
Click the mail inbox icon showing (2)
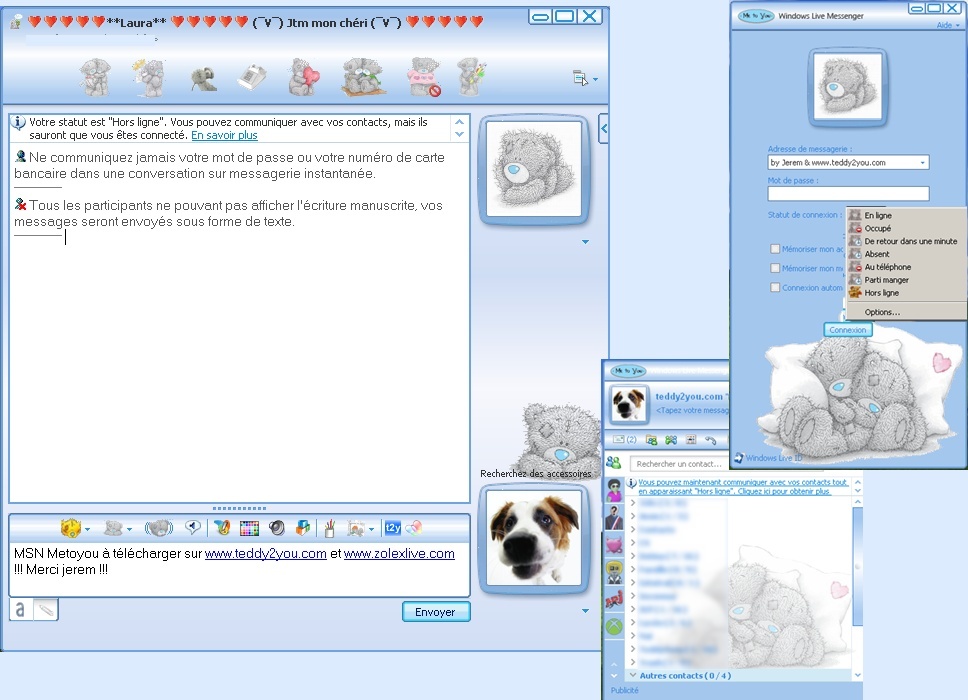(624, 440)
